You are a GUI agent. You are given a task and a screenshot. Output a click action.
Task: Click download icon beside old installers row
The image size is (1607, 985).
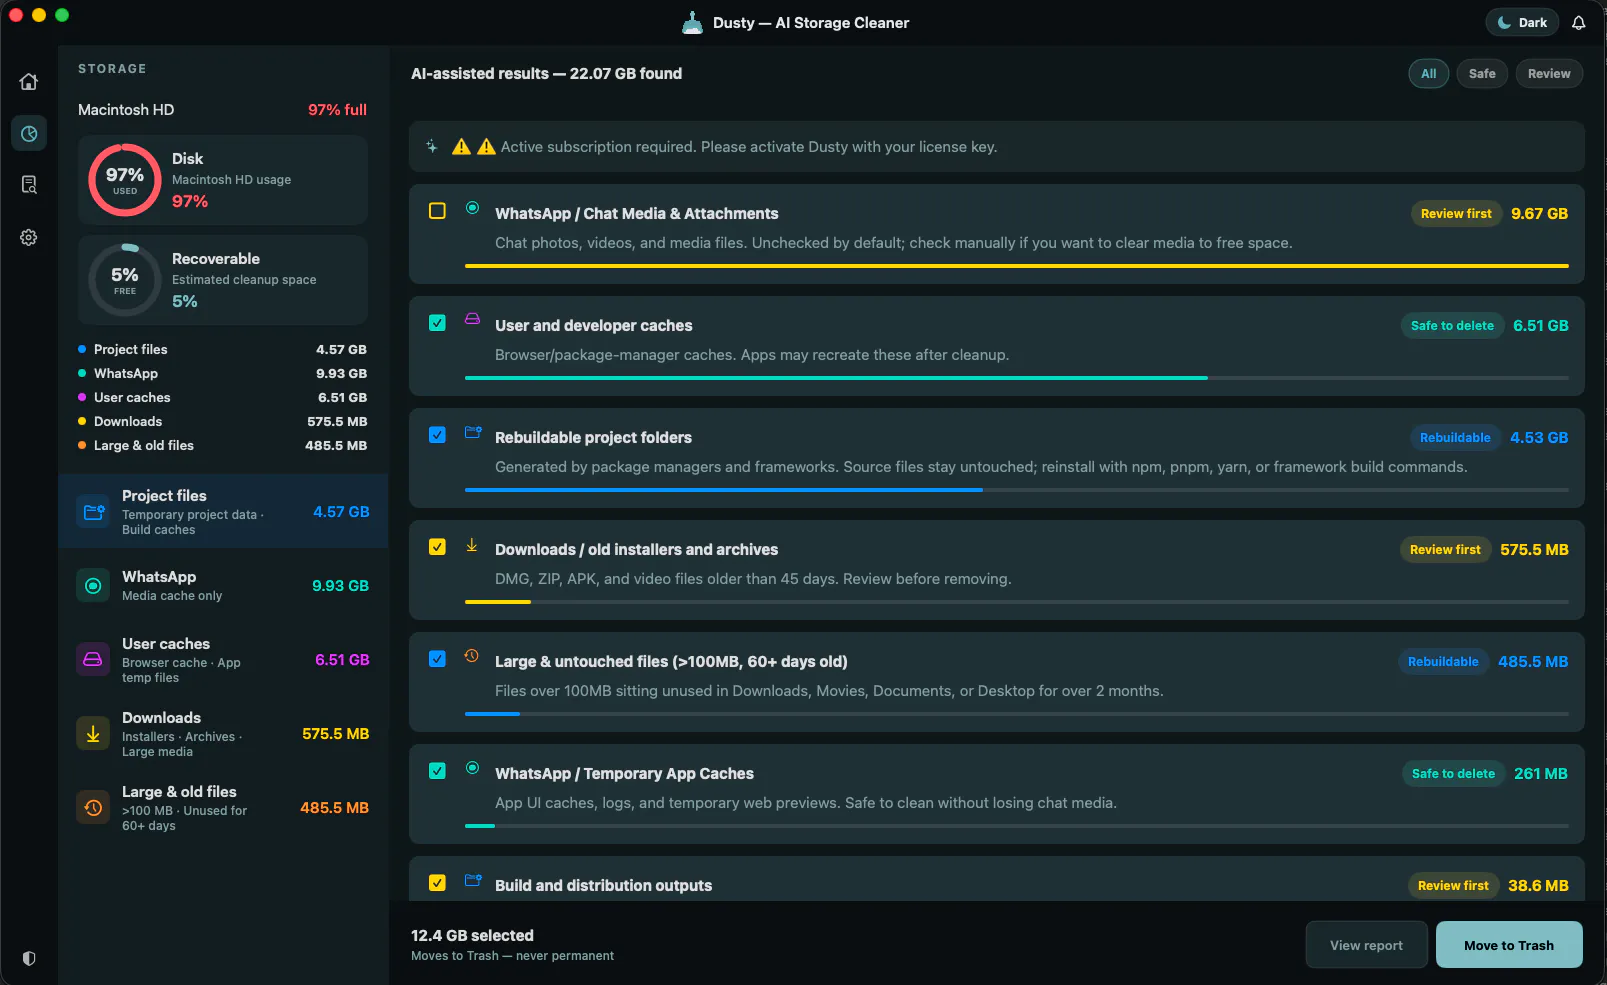click(472, 545)
